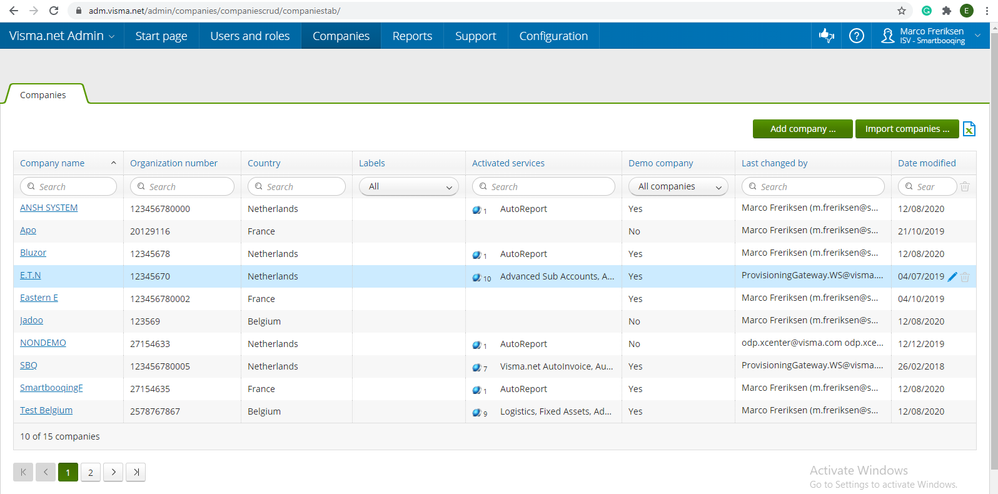Open Configuration menu

[554, 36]
